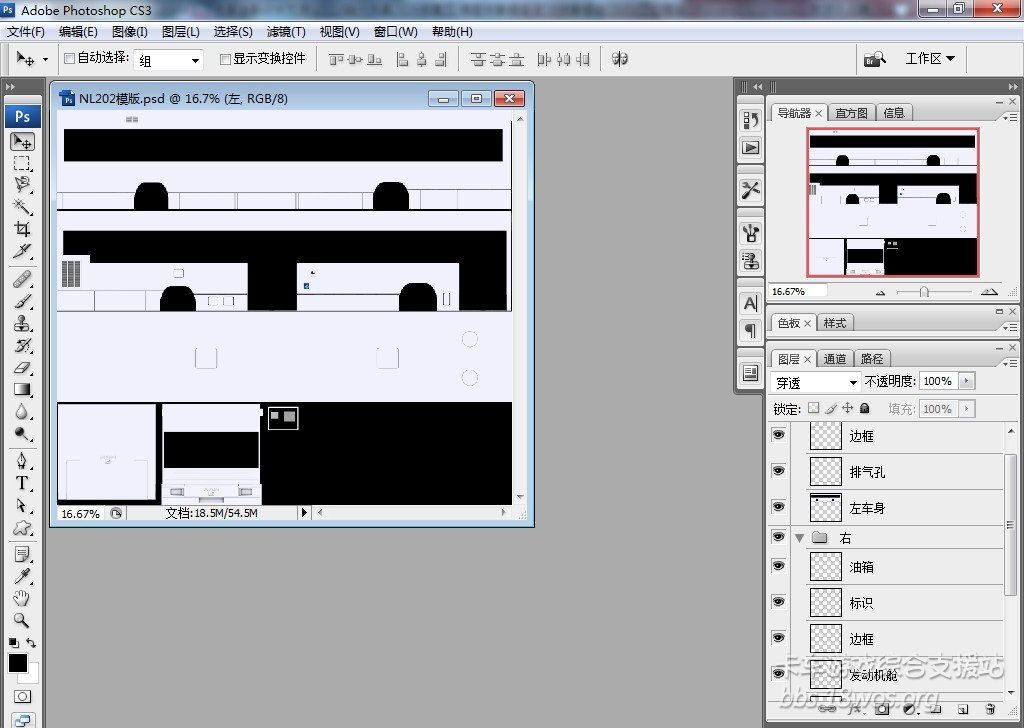Check the 显示变换控件 option
Image resolution: width=1024 pixels, height=728 pixels.
click(x=225, y=59)
